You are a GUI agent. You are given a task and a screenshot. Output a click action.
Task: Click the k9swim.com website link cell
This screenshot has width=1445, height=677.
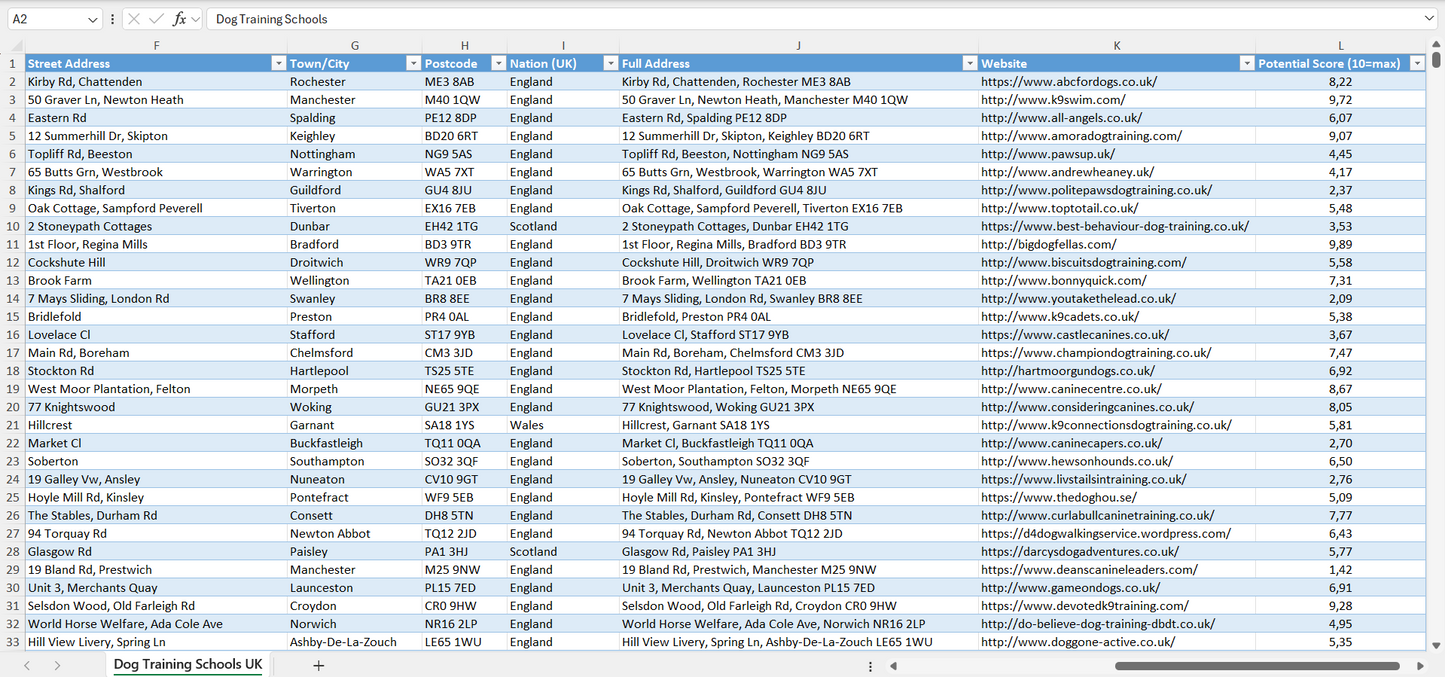(1053, 100)
